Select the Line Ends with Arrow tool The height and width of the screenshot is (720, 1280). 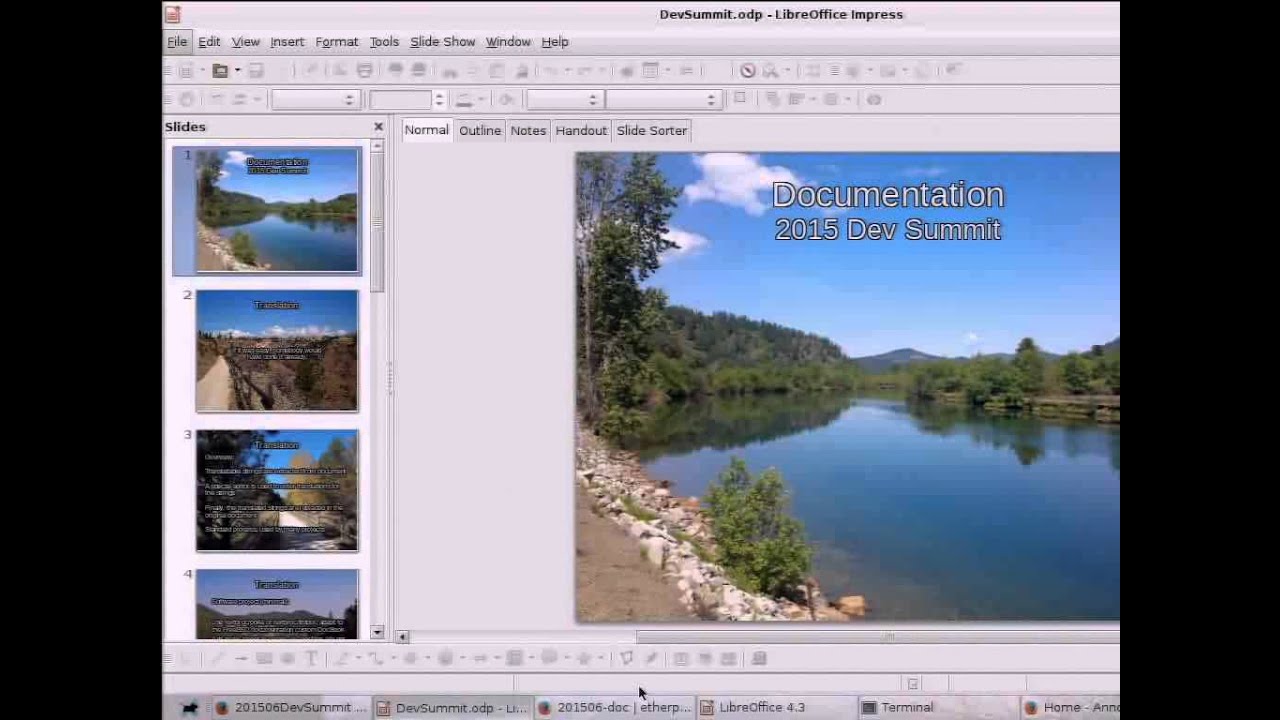coord(241,658)
